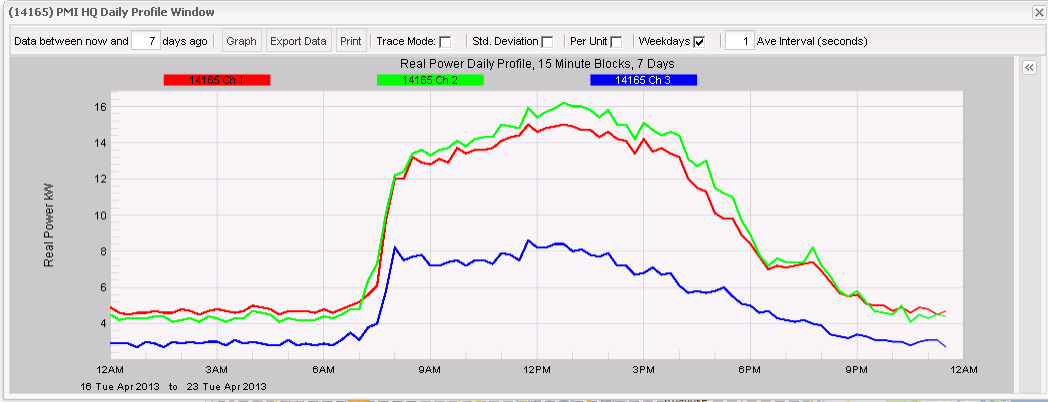
Task: Click the Export Data button
Action: pyautogui.click(x=298, y=41)
